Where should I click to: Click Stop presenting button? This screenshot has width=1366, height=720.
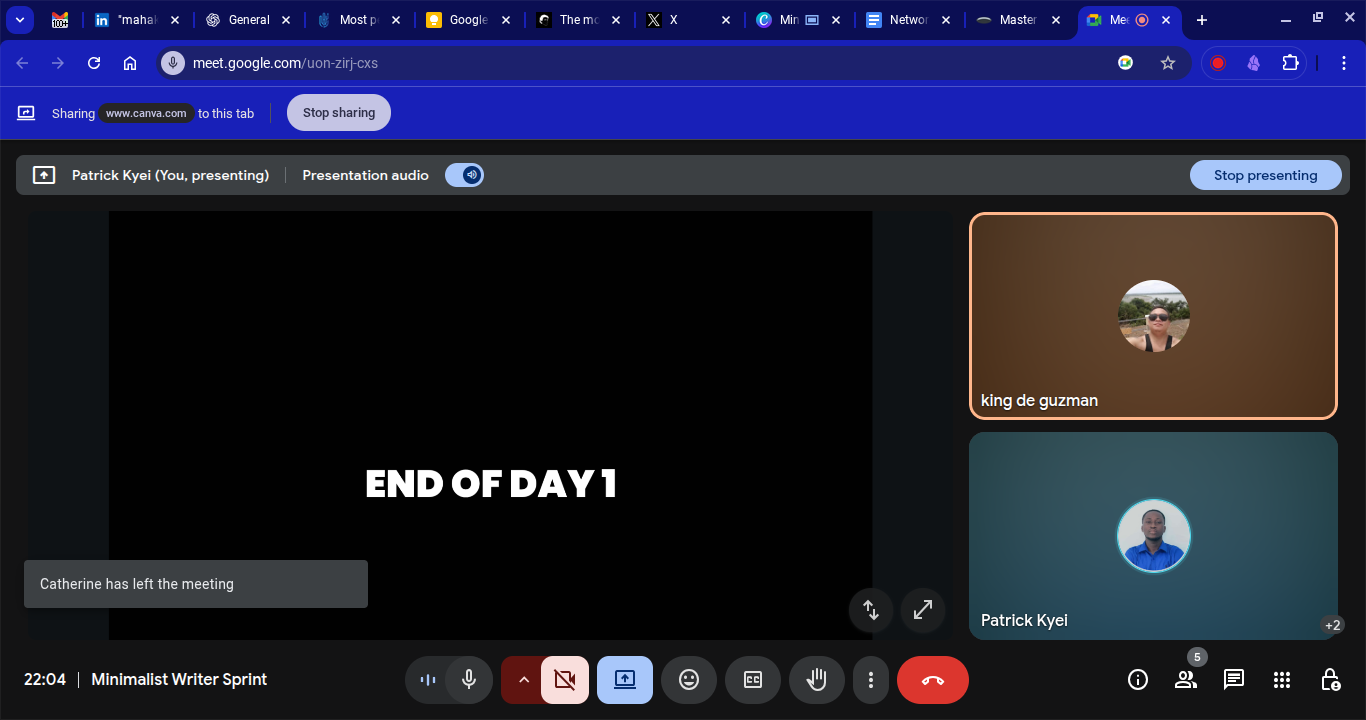(1265, 175)
